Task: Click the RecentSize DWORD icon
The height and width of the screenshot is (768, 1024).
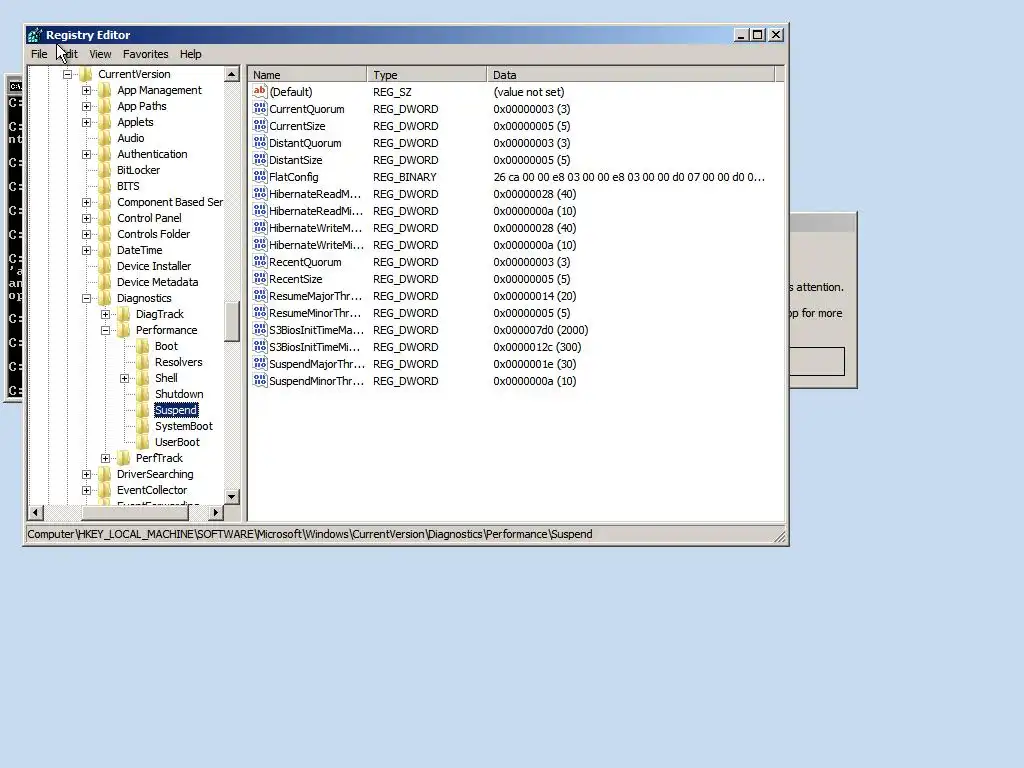Action: (x=260, y=278)
